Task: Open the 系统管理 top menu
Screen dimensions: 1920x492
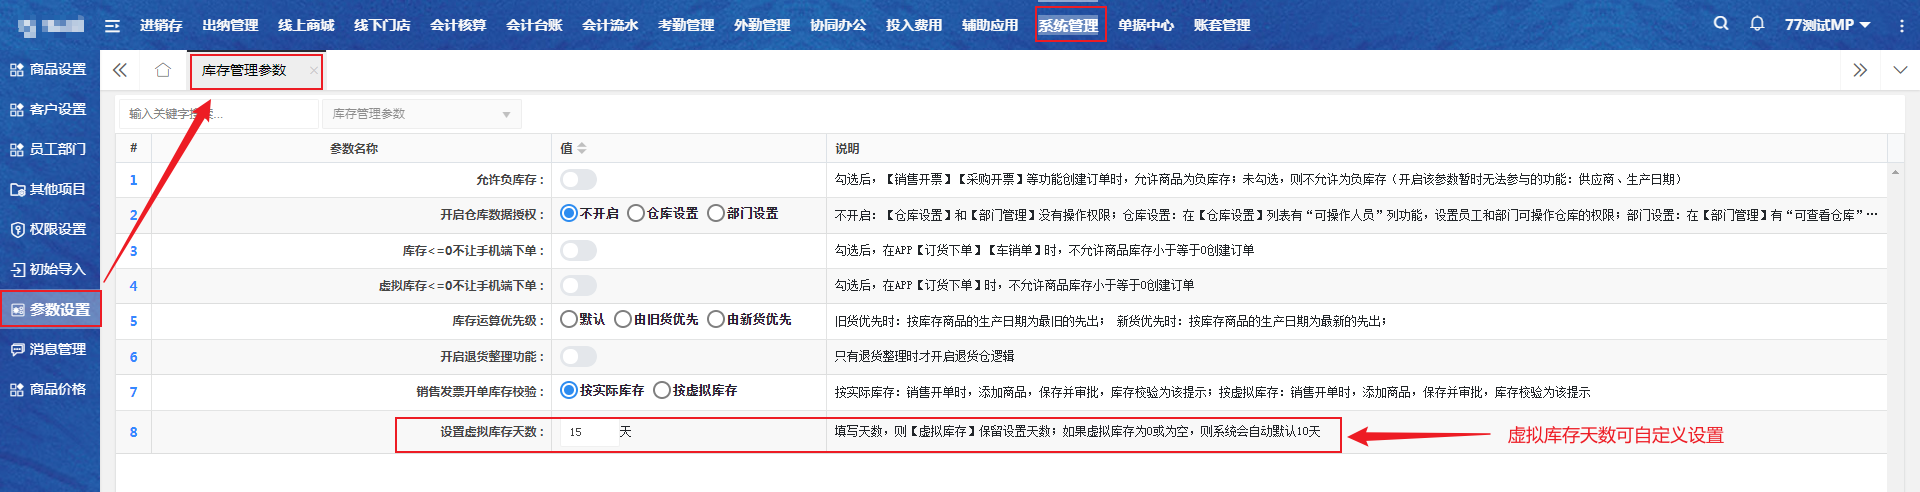Action: (x=1068, y=25)
